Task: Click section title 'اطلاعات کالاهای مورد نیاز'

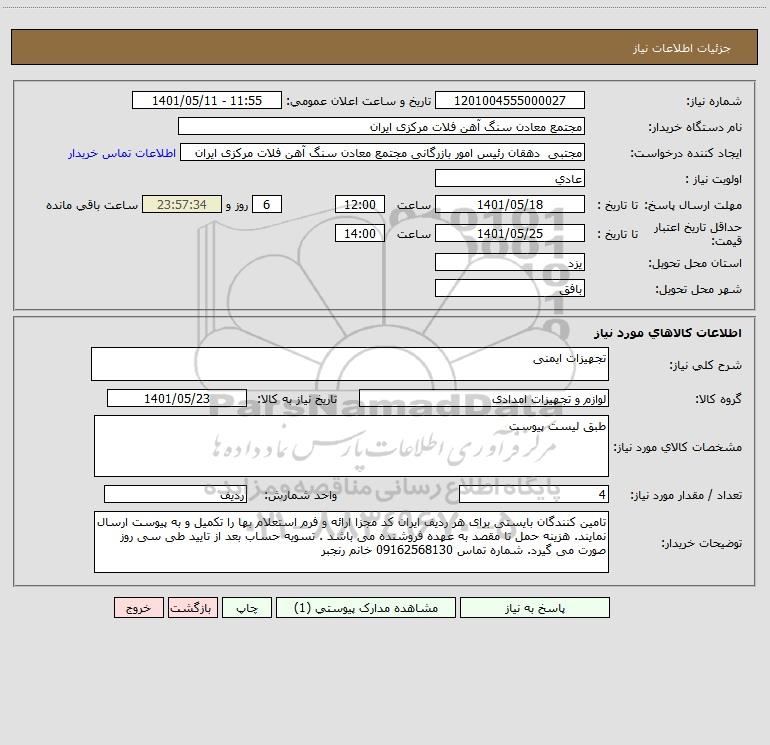Action: (668, 333)
